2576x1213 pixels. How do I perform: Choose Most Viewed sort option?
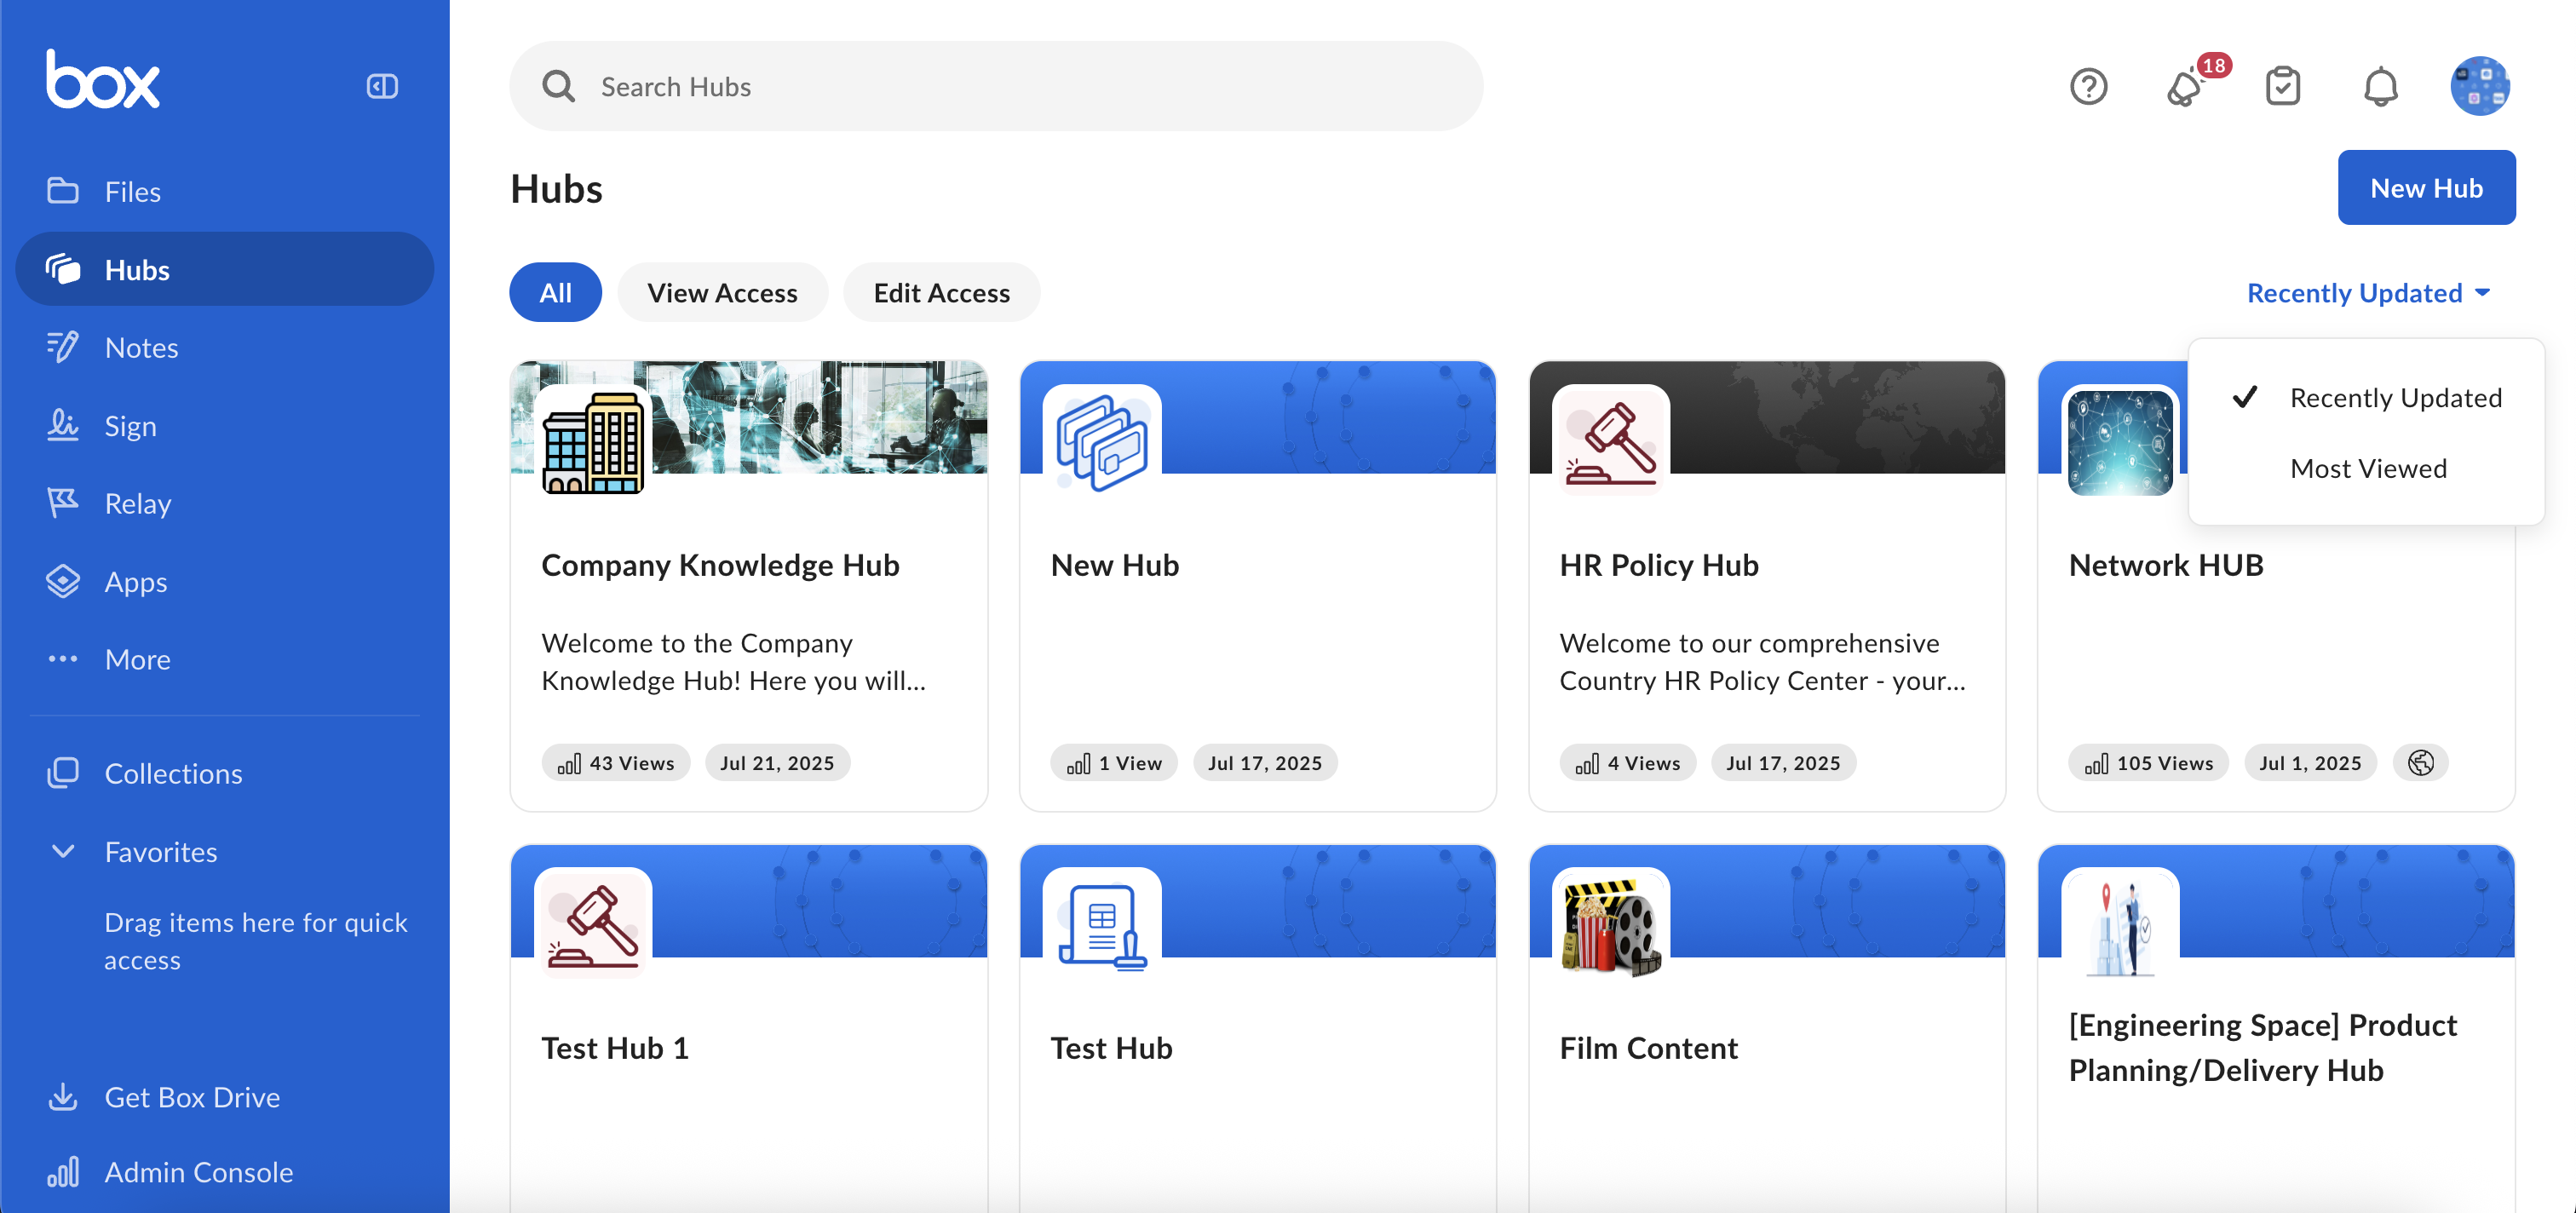click(2368, 468)
